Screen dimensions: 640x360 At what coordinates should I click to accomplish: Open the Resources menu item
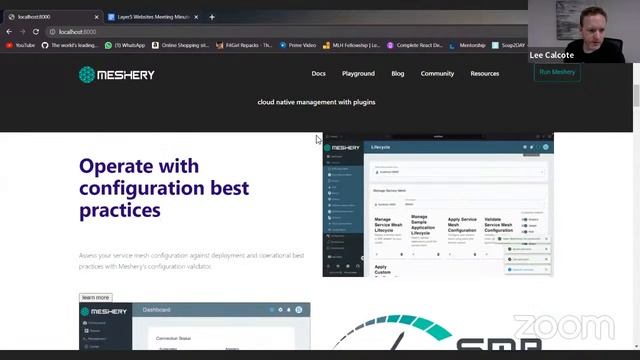click(x=484, y=73)
